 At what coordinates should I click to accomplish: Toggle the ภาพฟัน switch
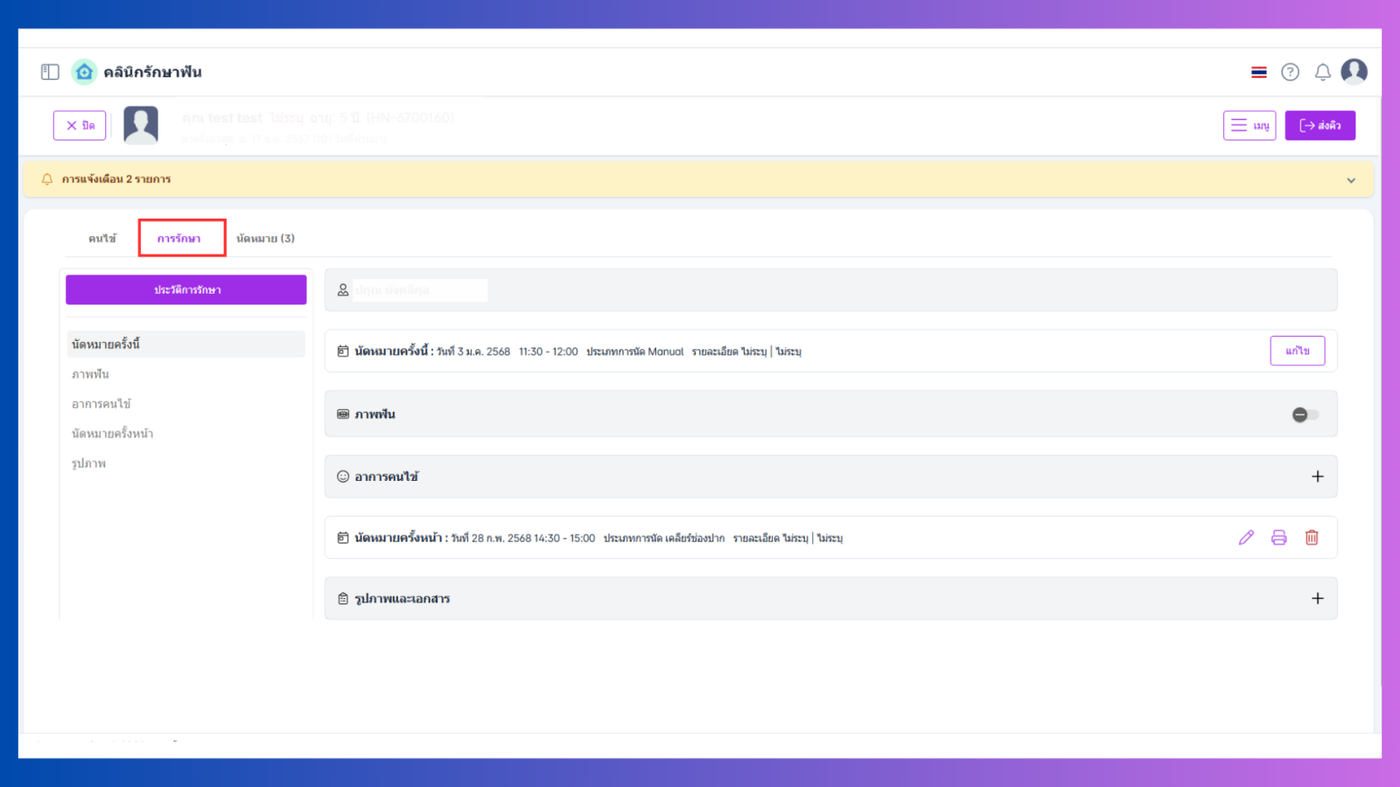(x=1305, y=414)
